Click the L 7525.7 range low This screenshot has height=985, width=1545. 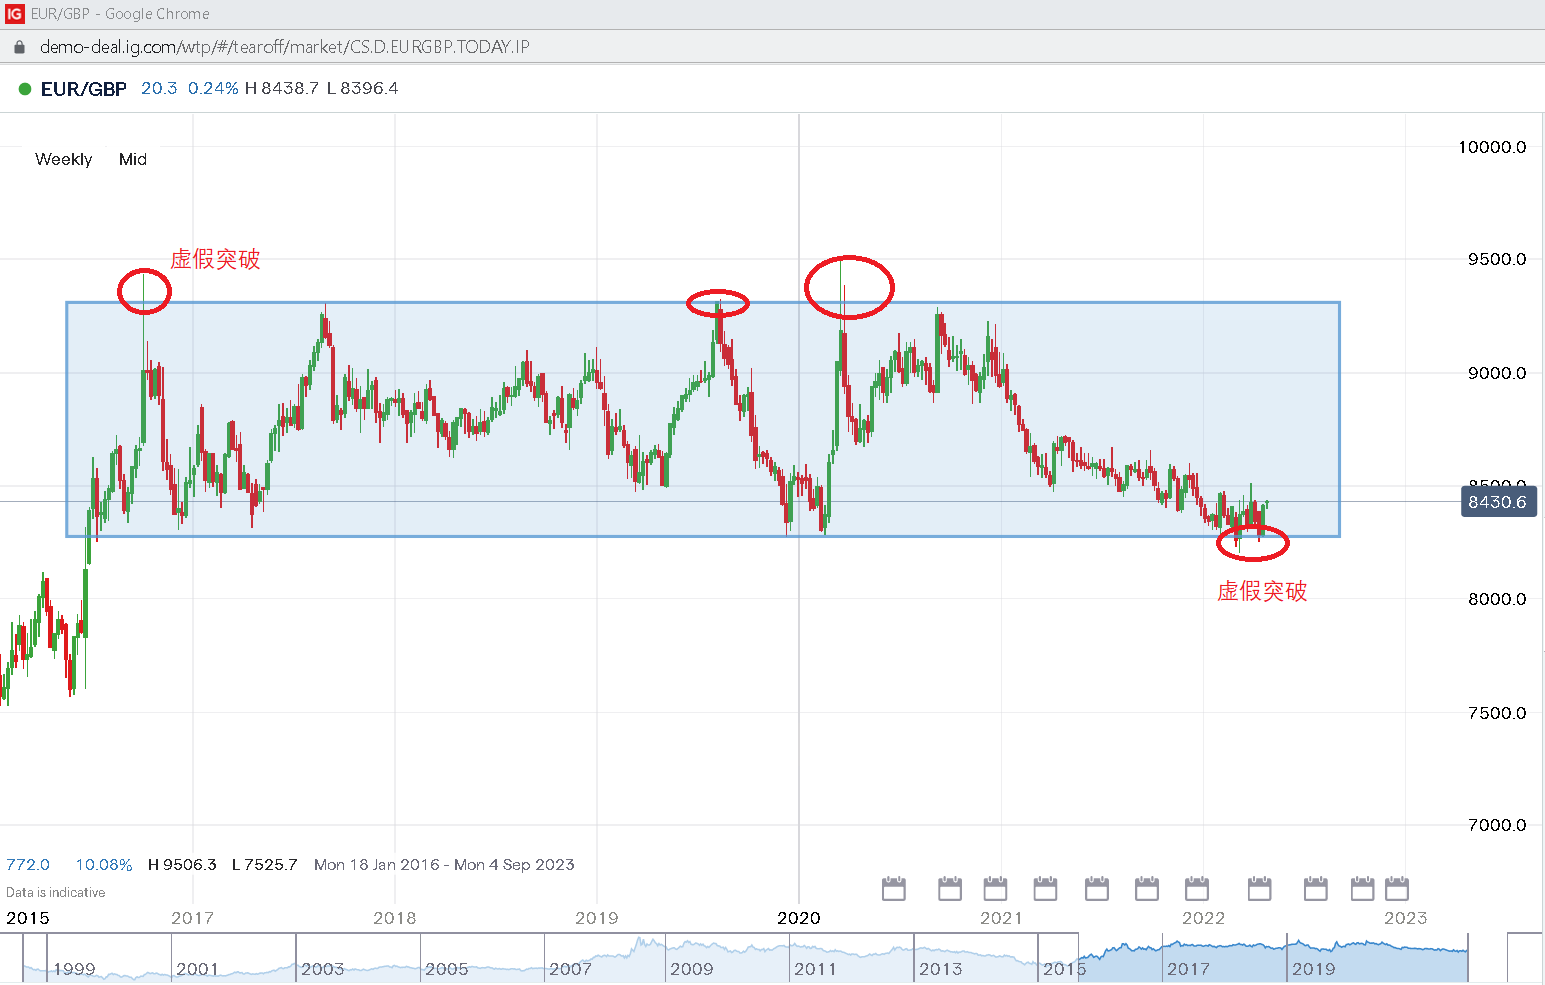pos(265,865)
